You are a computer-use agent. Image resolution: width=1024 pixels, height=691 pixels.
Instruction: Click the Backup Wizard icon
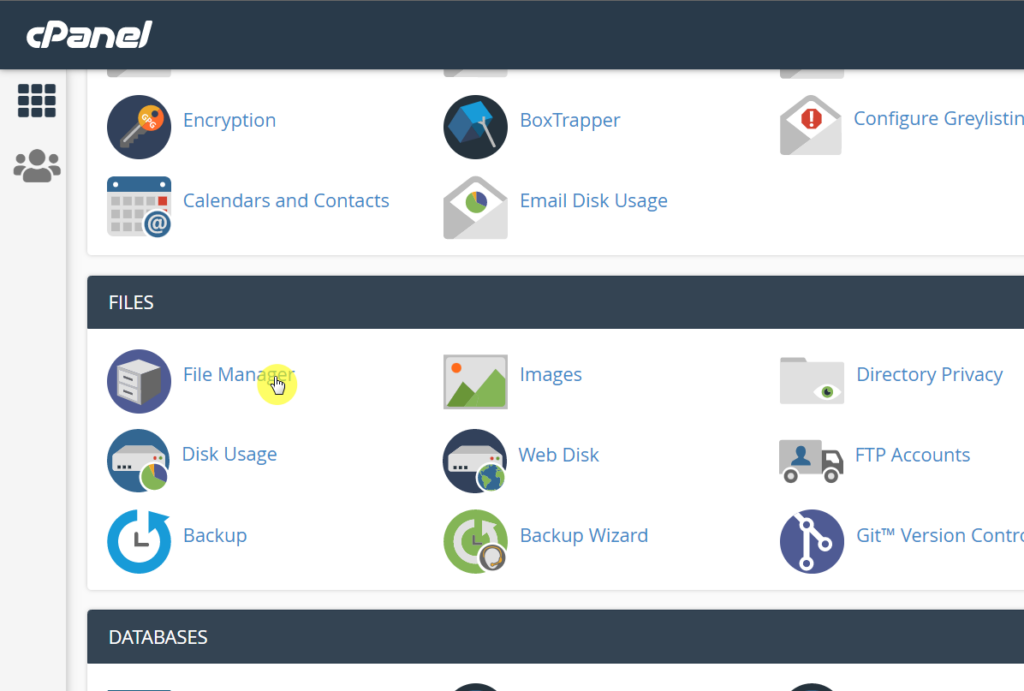pyautogui.click(x=475, y=541)
